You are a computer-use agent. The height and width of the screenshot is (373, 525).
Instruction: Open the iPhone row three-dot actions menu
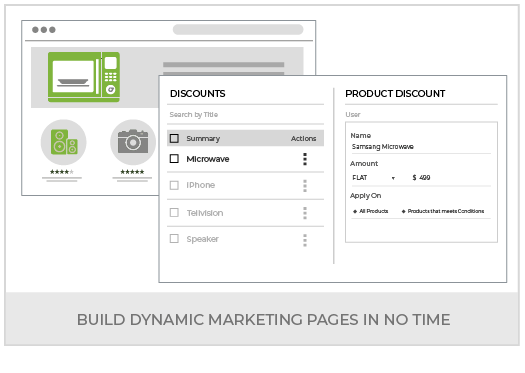pyautogui.click(x=305, y=186)
